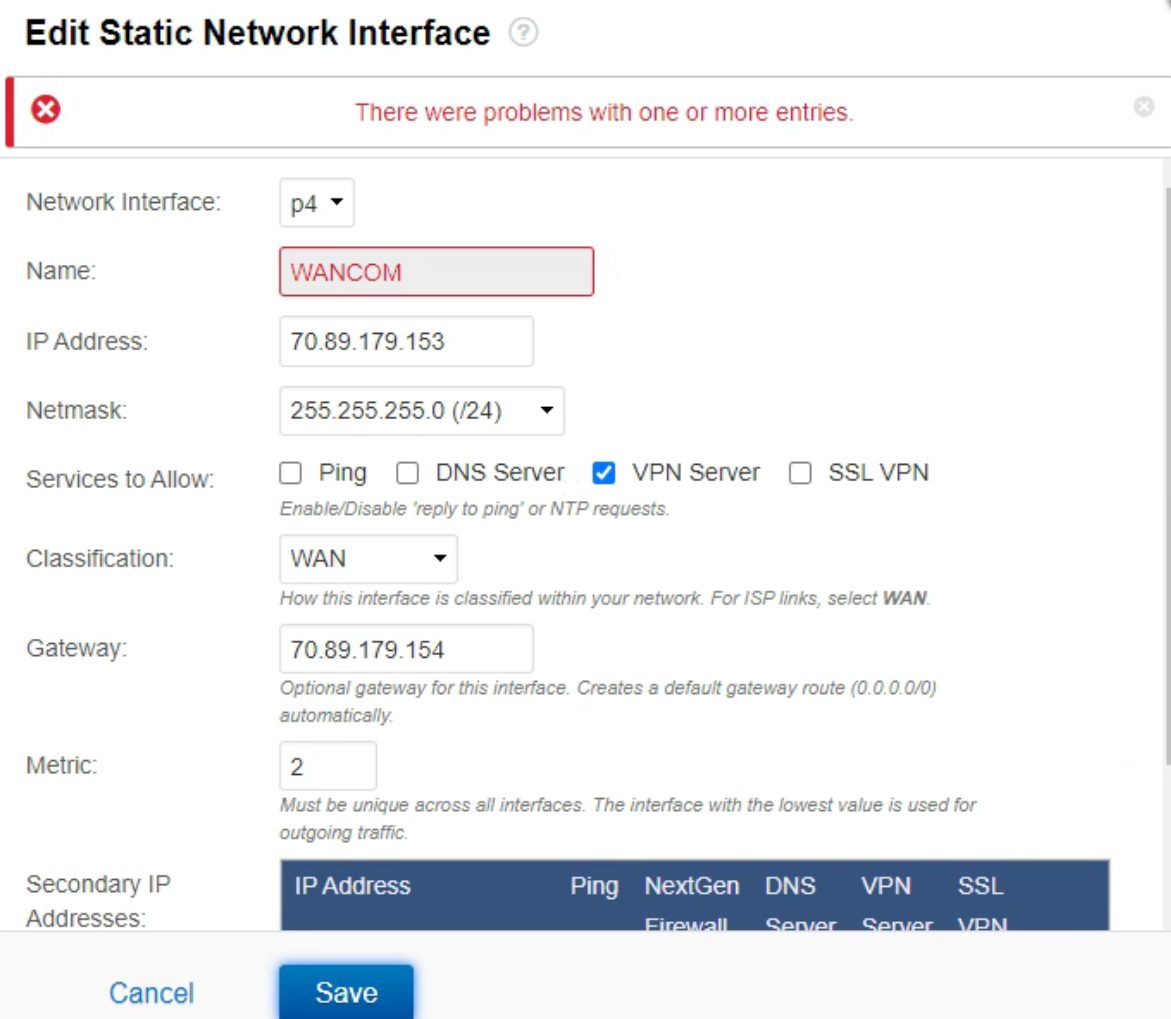This screenshot has width=1171, height=1019.
Task: Dismiss the error alert banner
Action: 1144,107
